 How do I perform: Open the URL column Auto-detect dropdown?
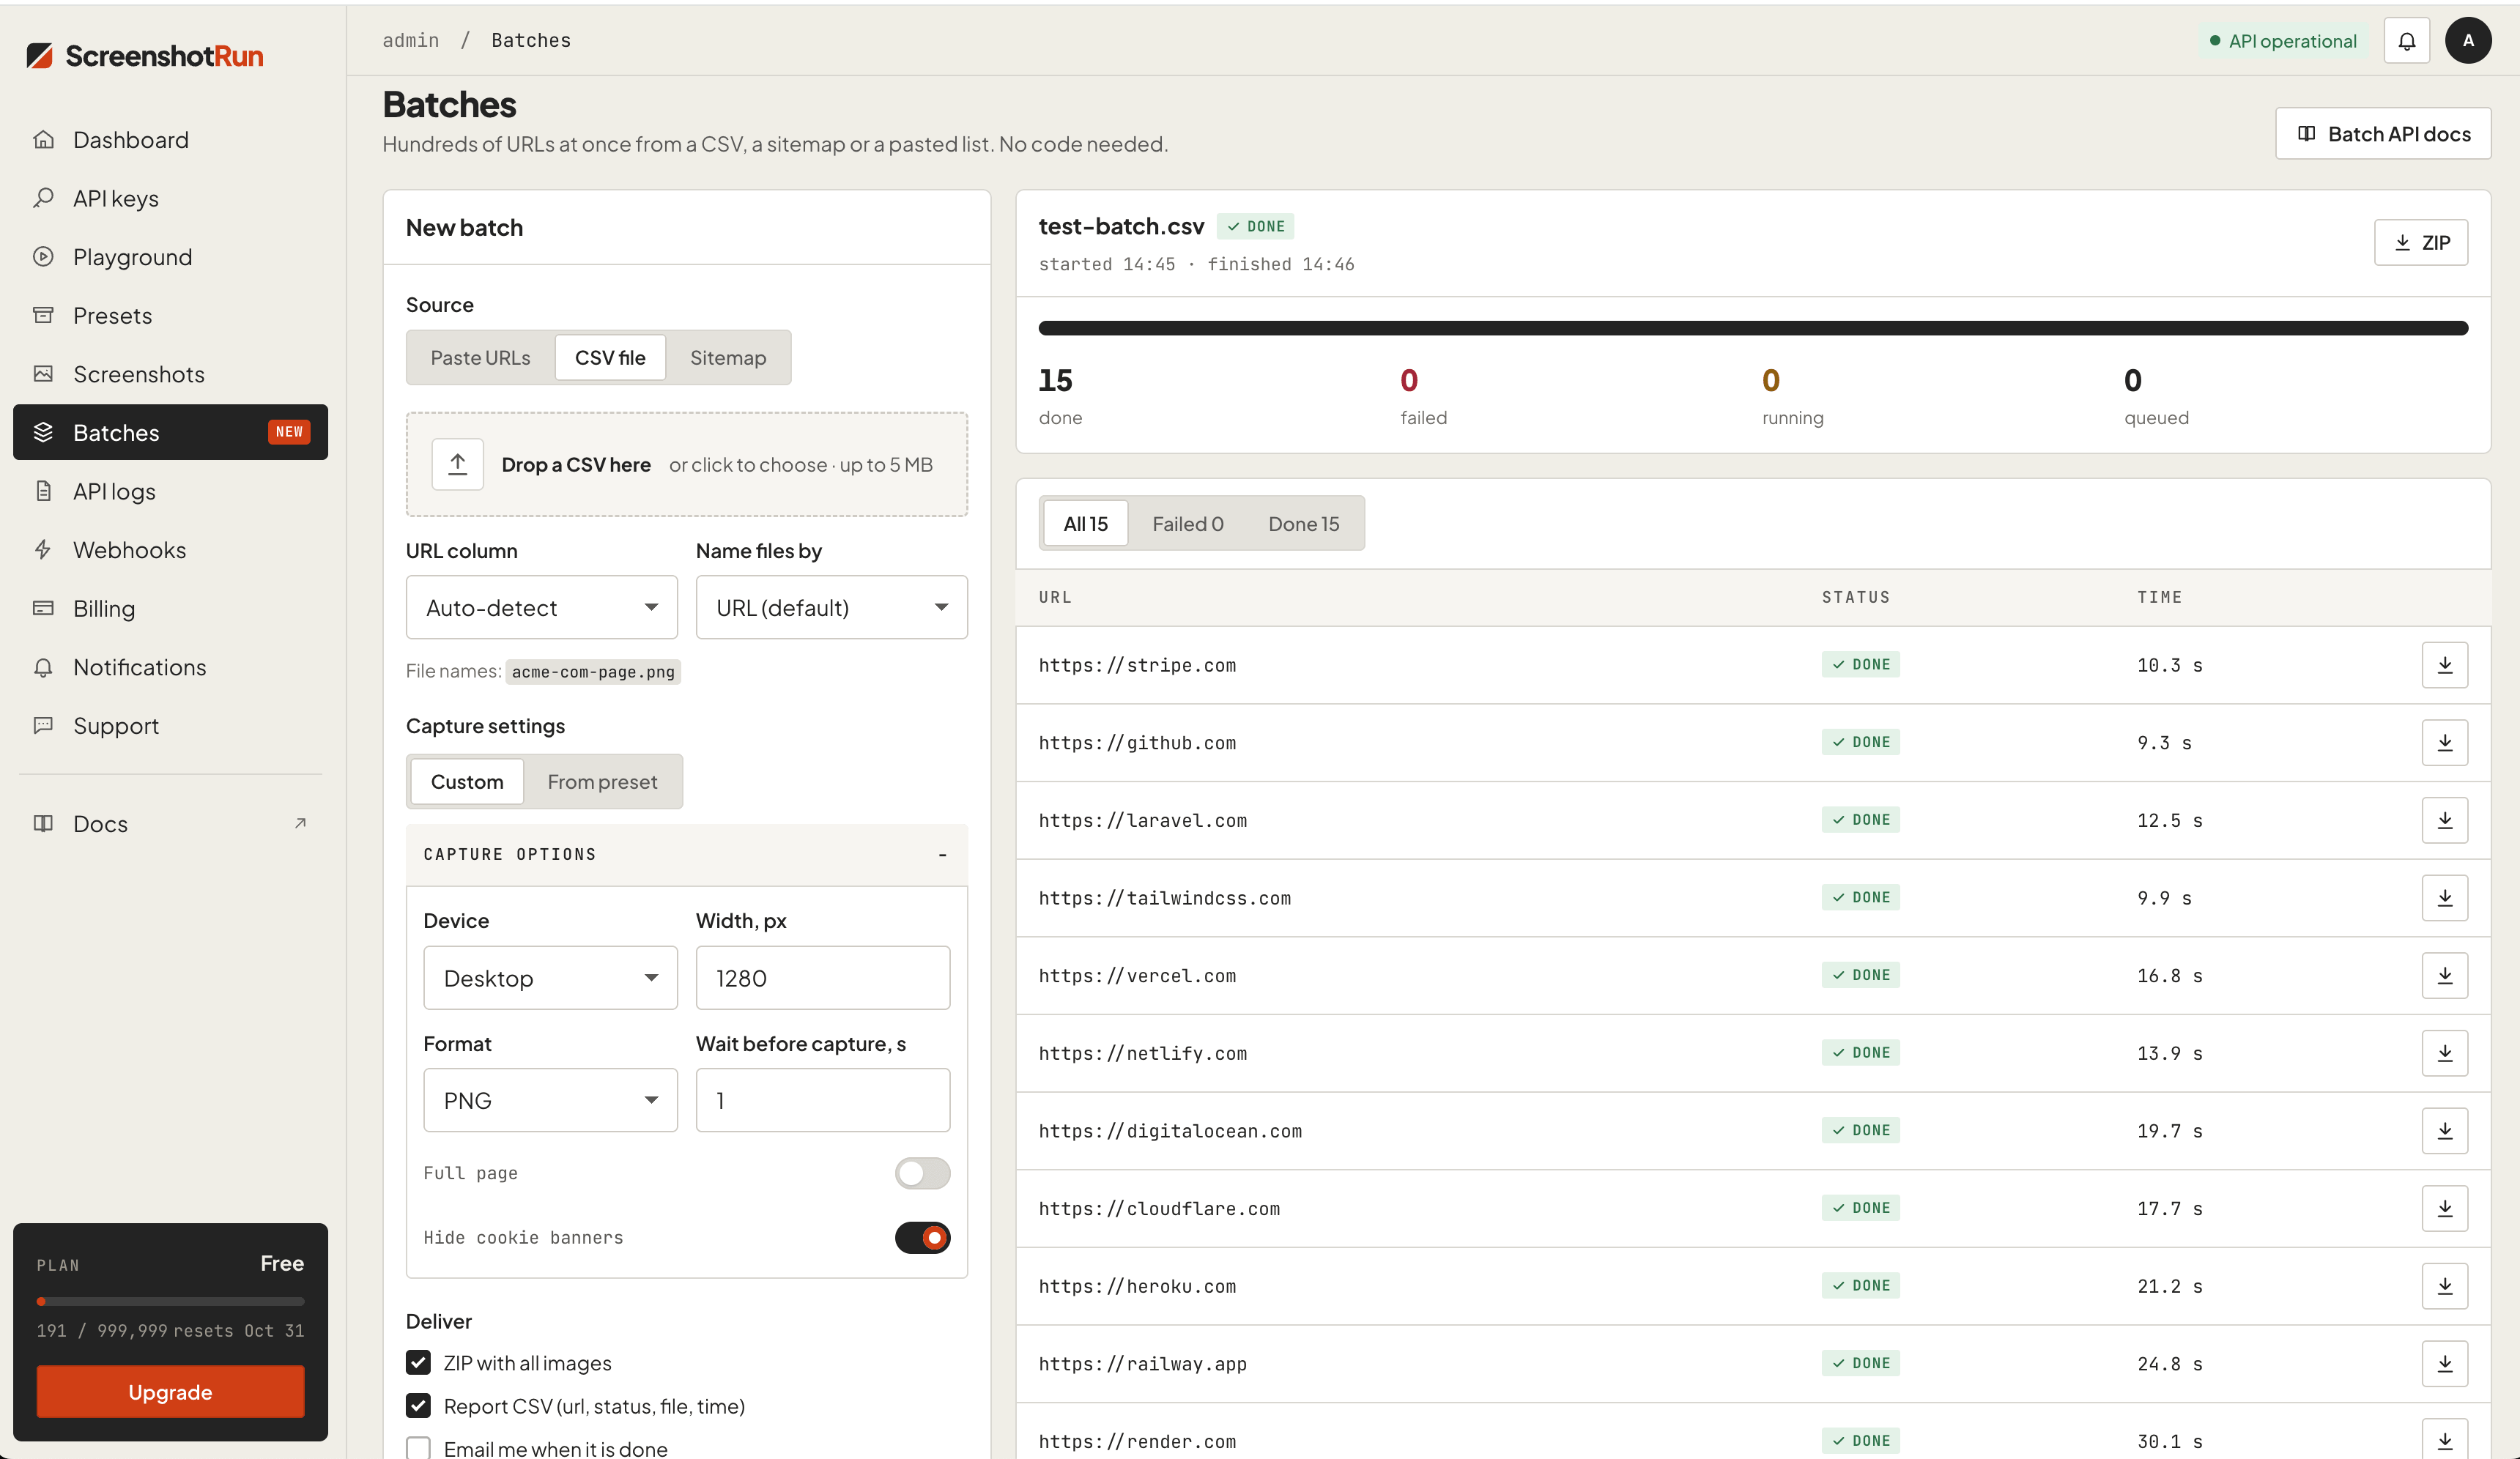(x=541, y=607)
